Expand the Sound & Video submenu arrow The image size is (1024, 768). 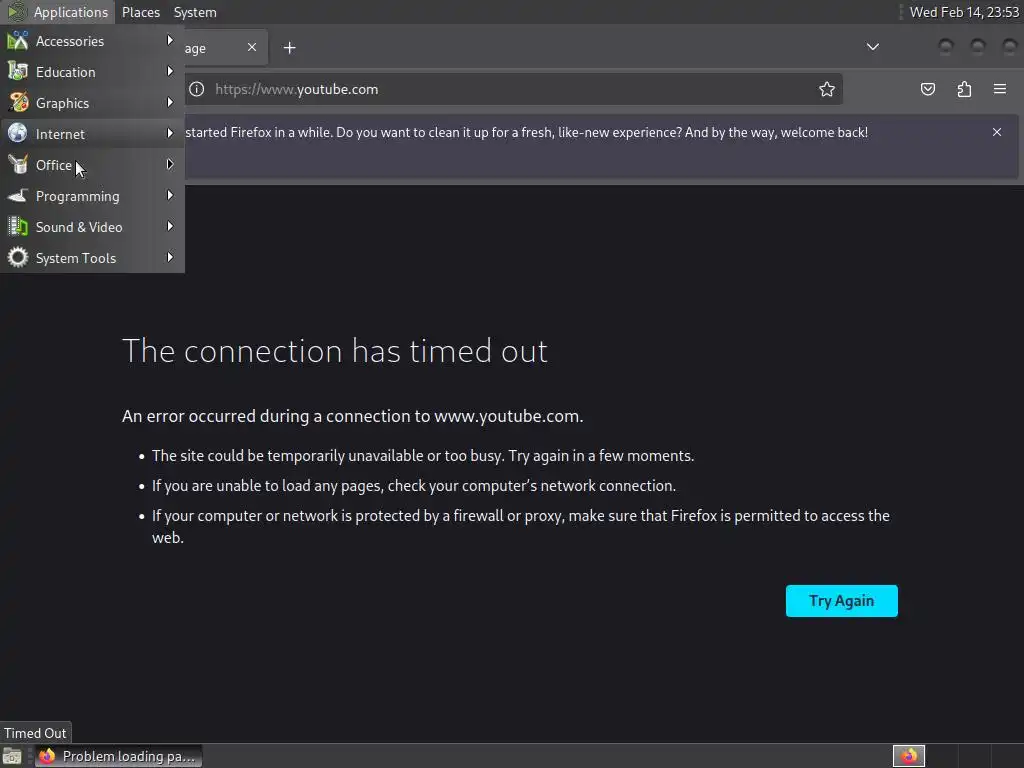click(170, 227)
